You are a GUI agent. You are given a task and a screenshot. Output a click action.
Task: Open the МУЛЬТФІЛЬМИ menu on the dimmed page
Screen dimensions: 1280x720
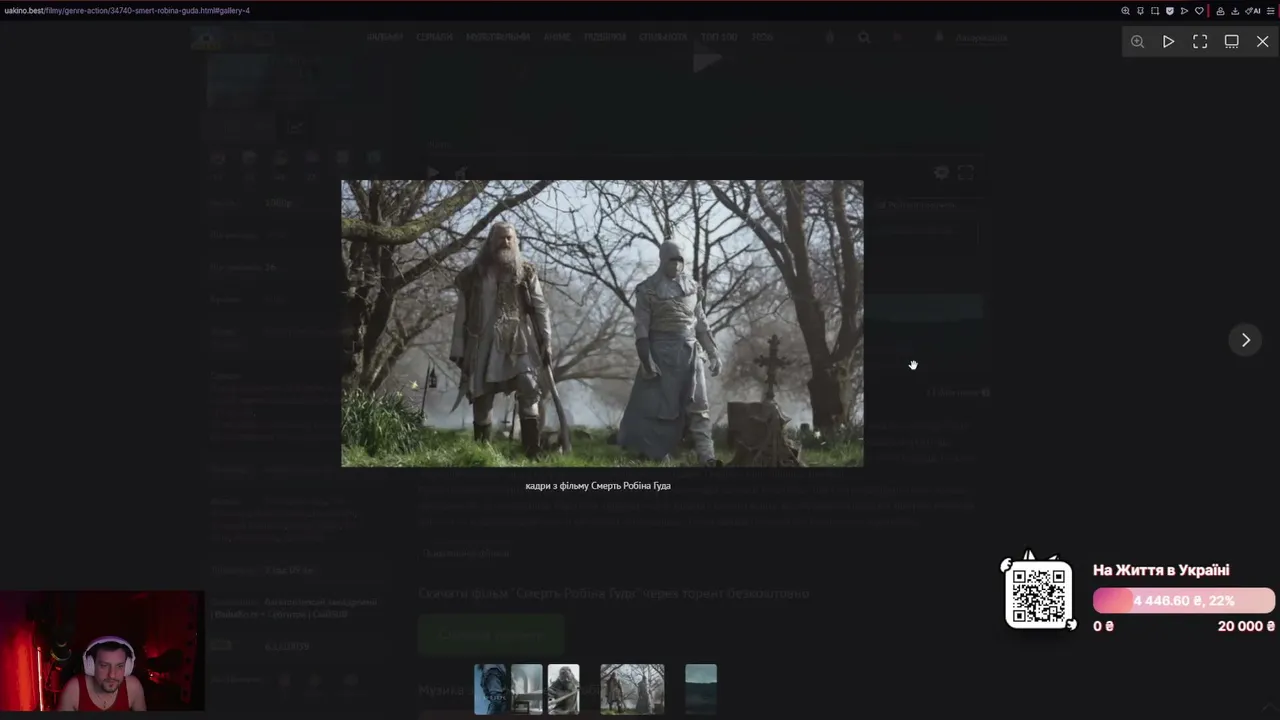pyautogui.click(x=498, y=37)
